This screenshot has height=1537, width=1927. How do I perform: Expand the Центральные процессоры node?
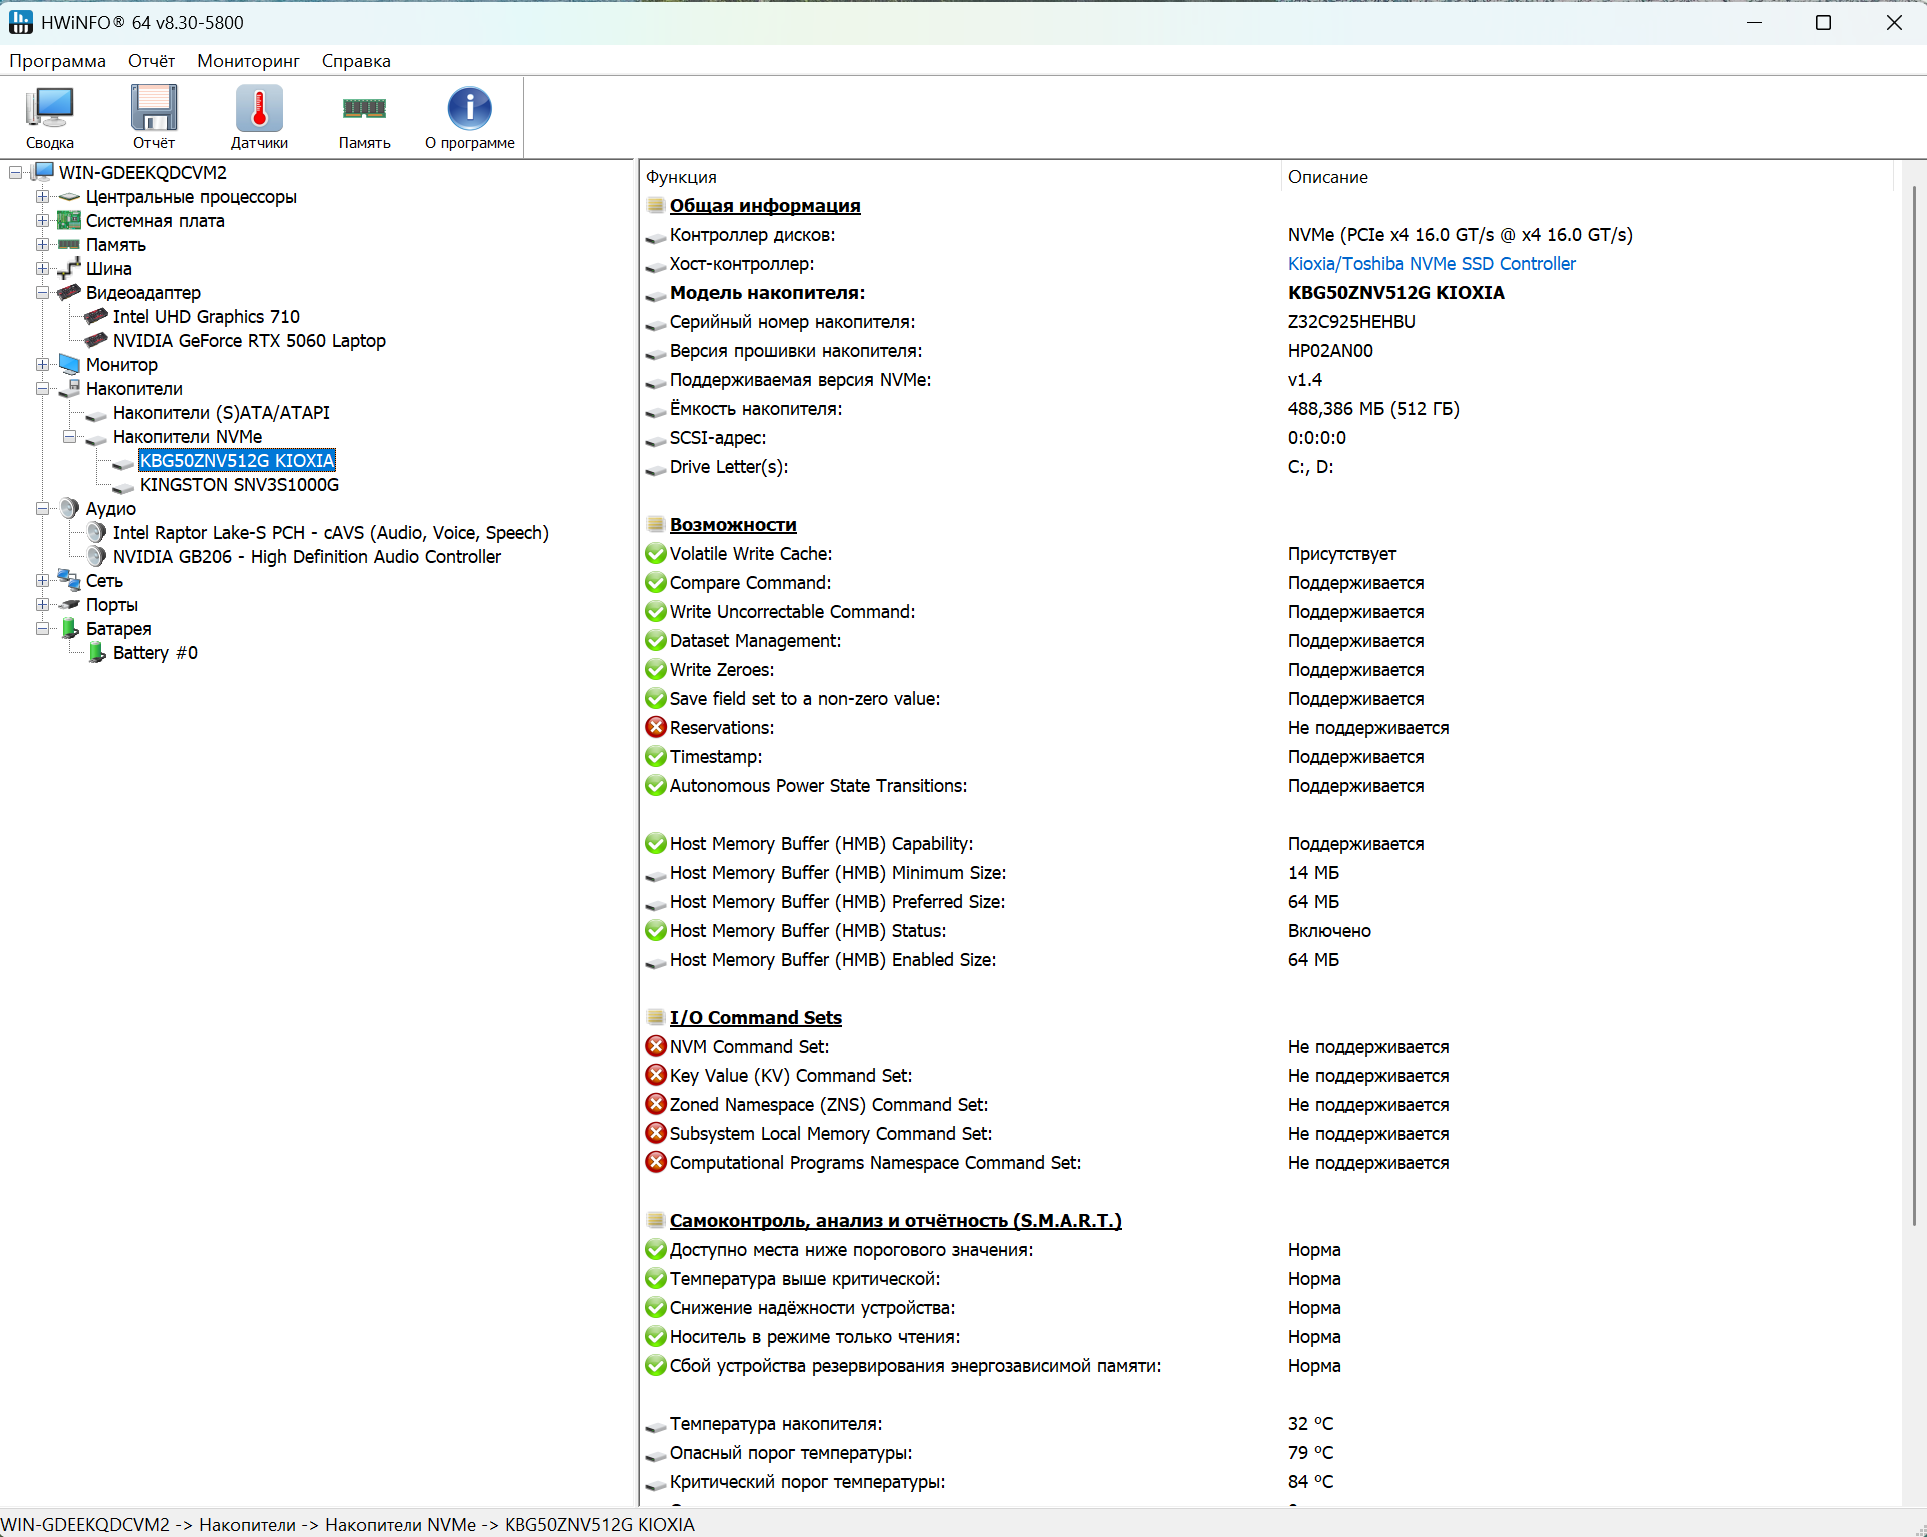pyautogui.click(x=43, y=197)
